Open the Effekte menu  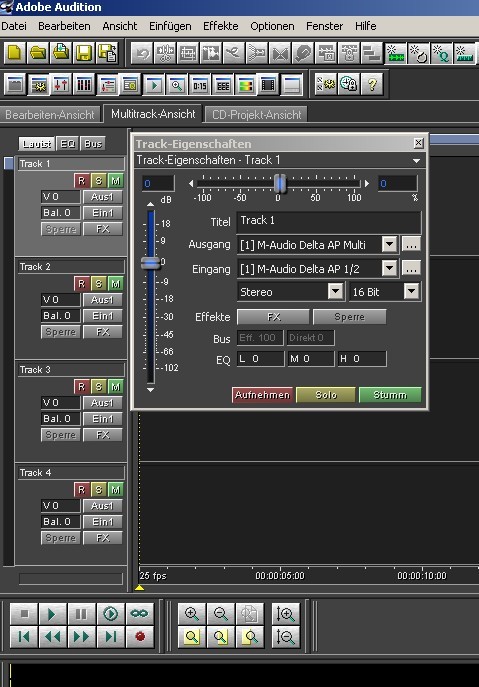point(220,26)
